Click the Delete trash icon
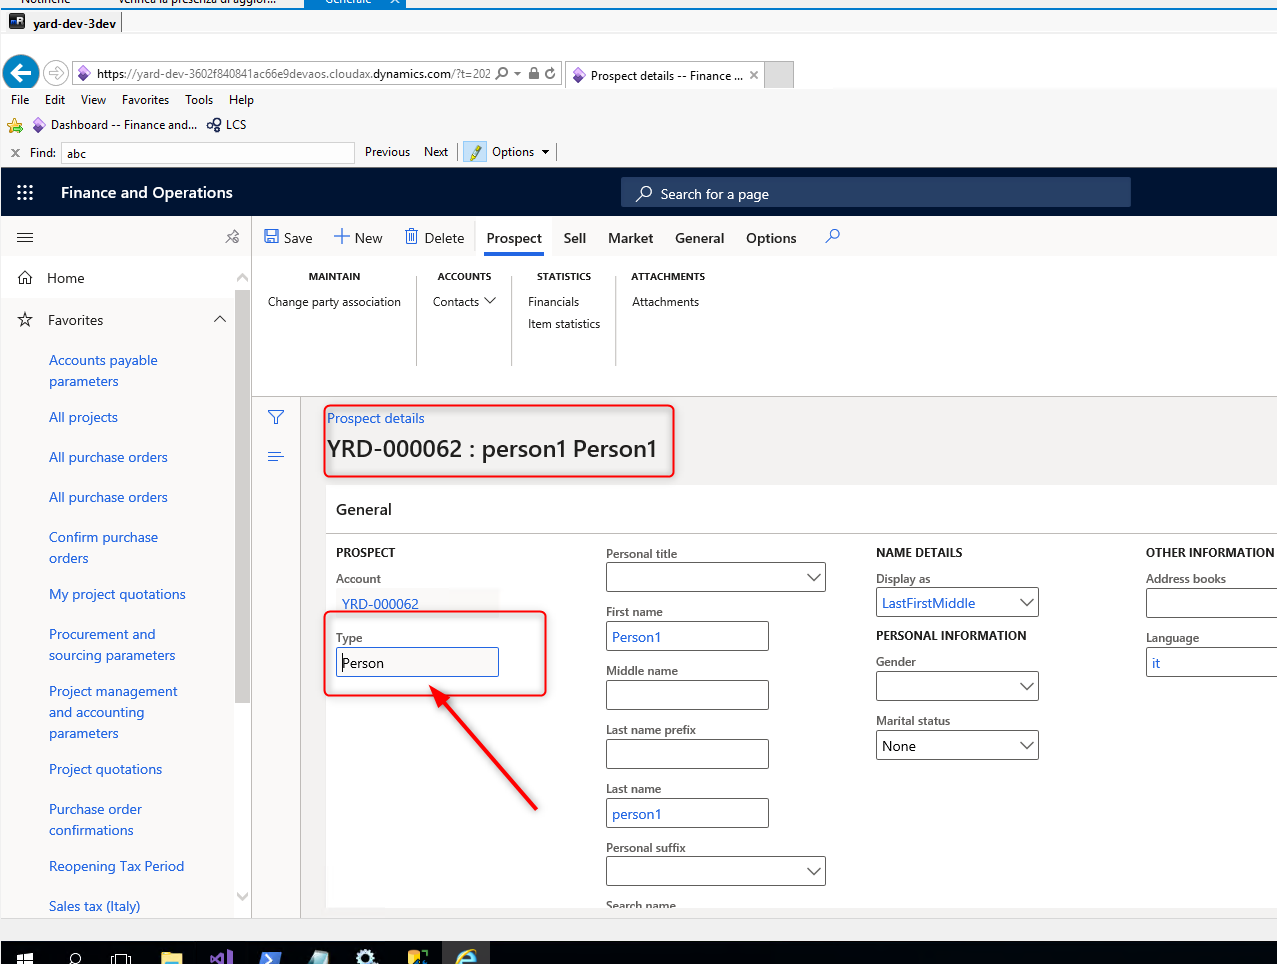Screen dimensions: 1277x964 tap(411, 236)
